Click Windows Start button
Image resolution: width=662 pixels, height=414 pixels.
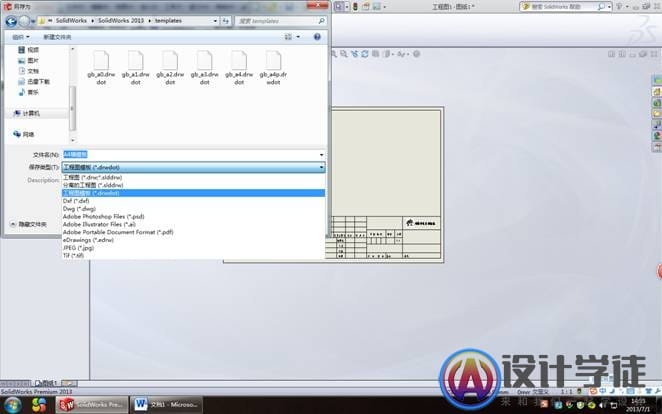12,405
